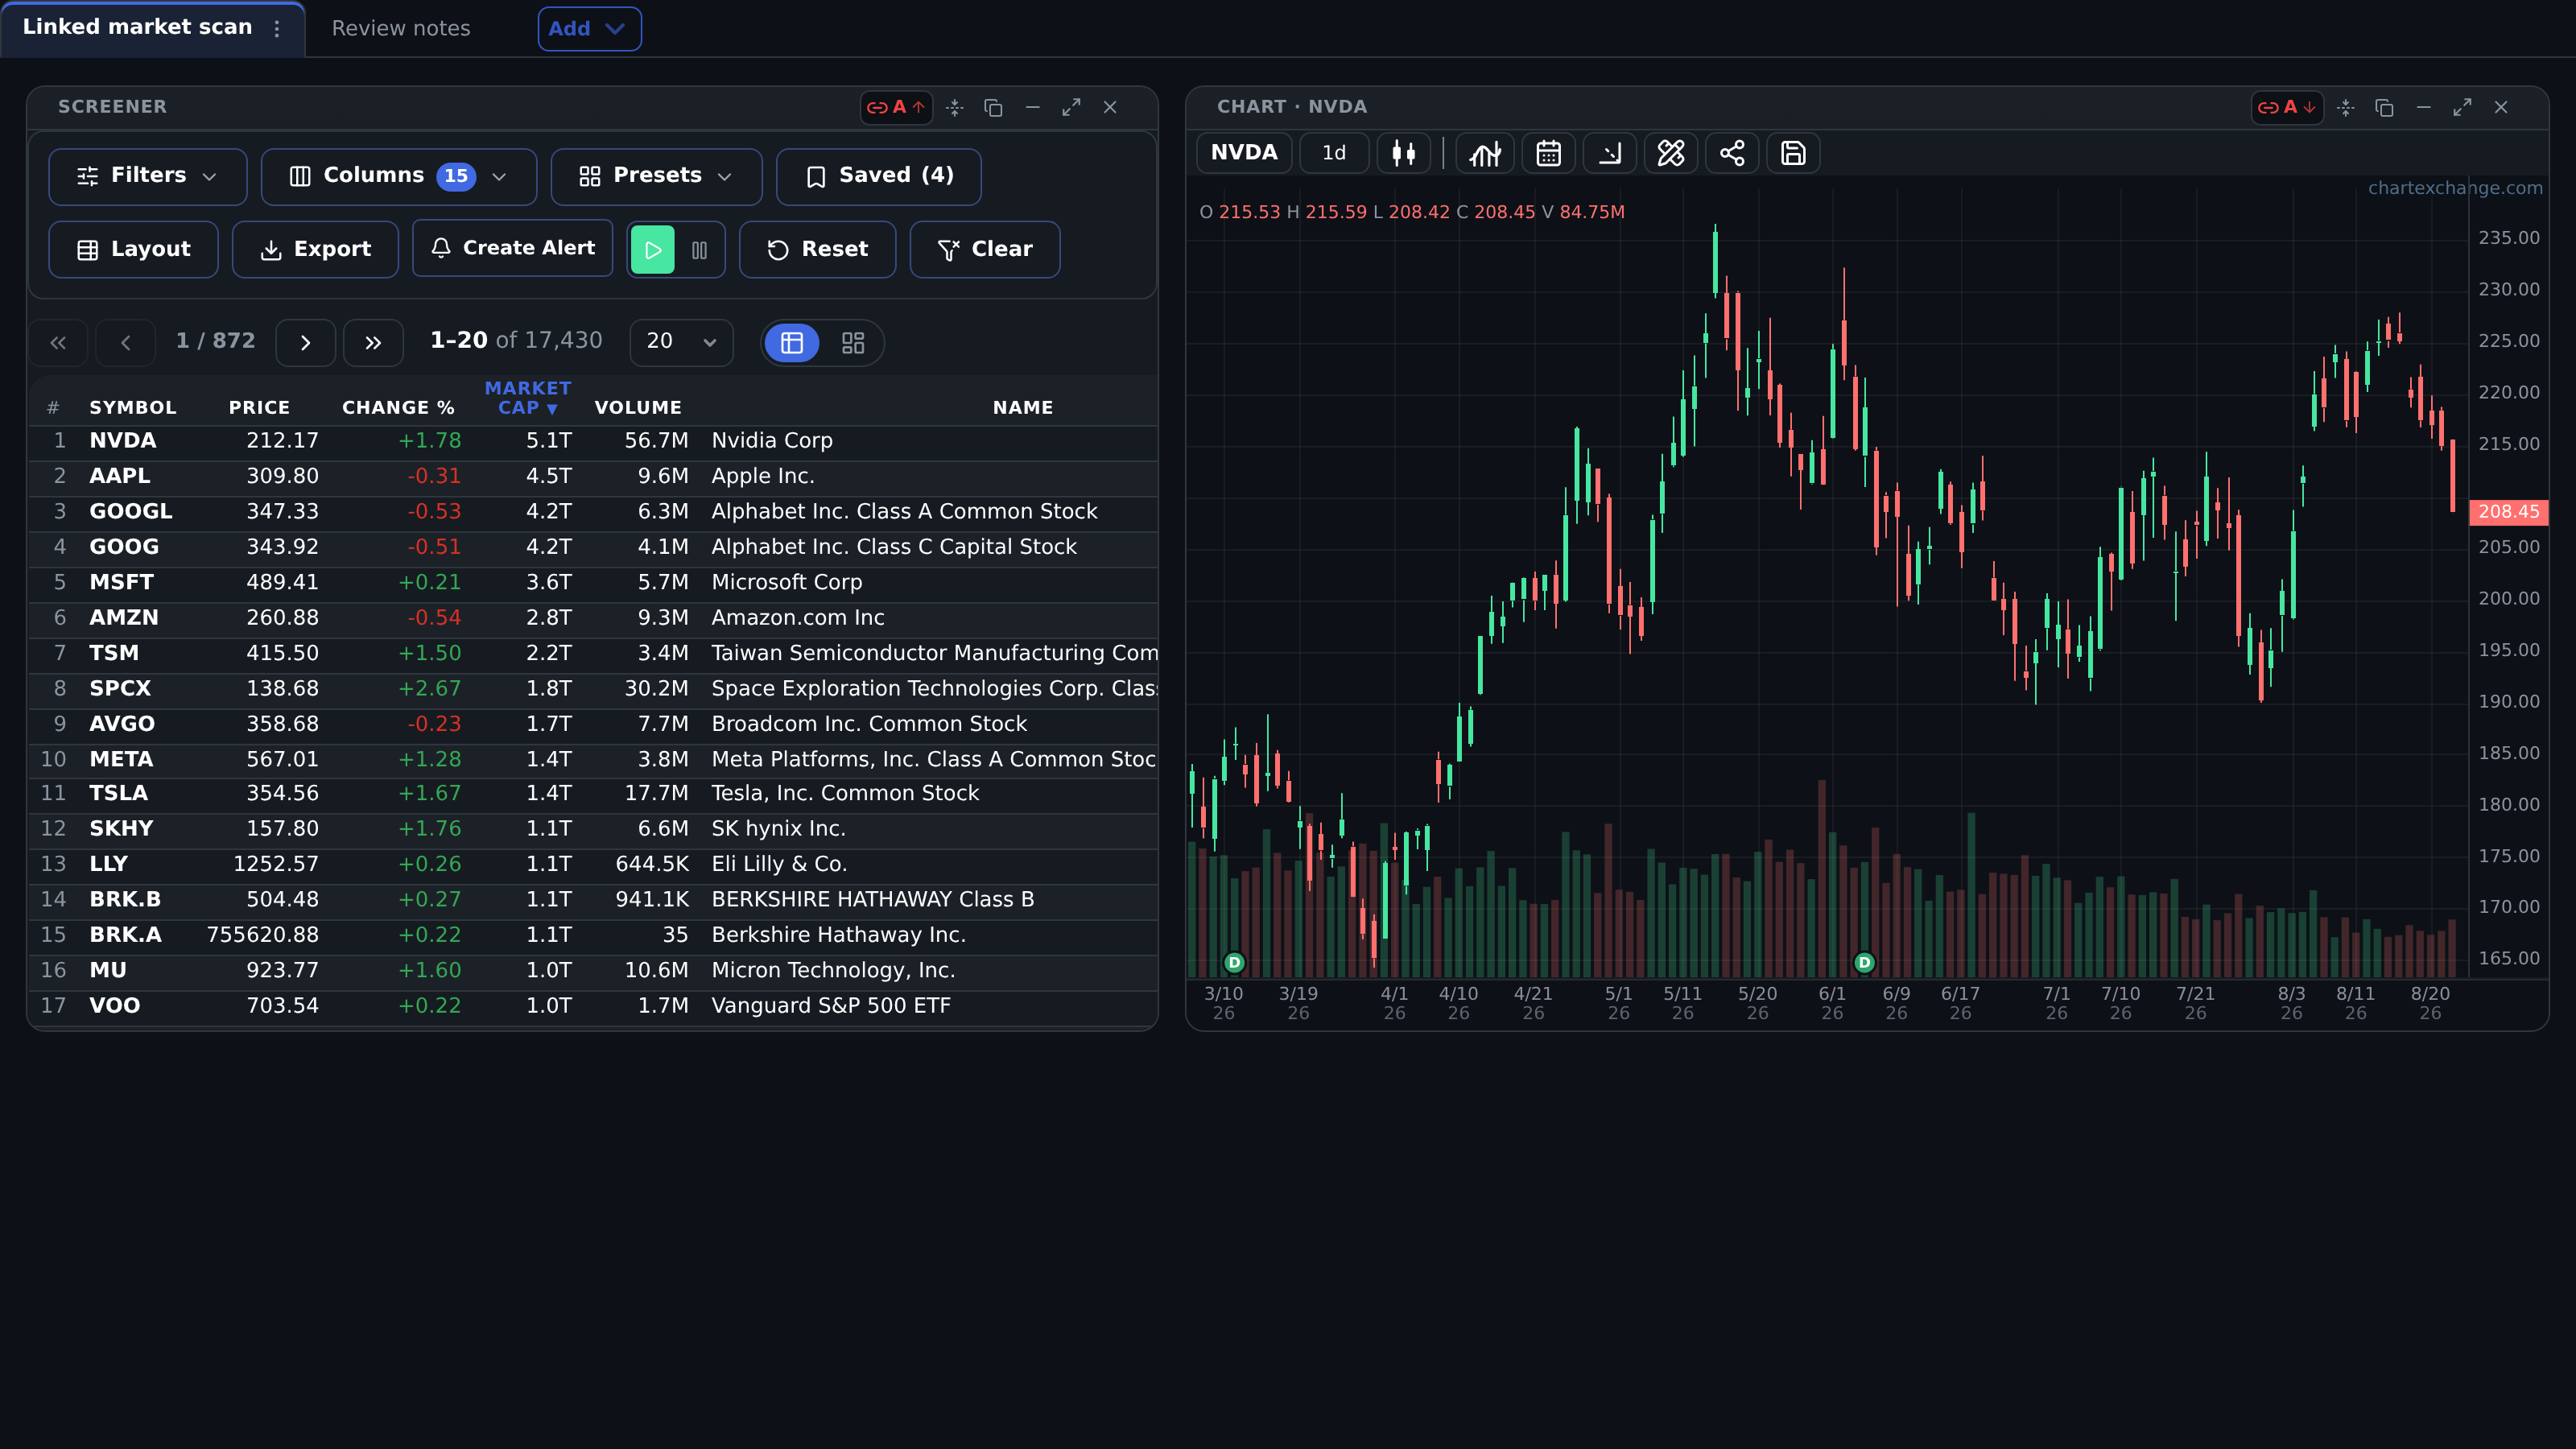Open the Presets dropdown
The width and height of the screenshot is (2576, 1449).
point(657,176)
